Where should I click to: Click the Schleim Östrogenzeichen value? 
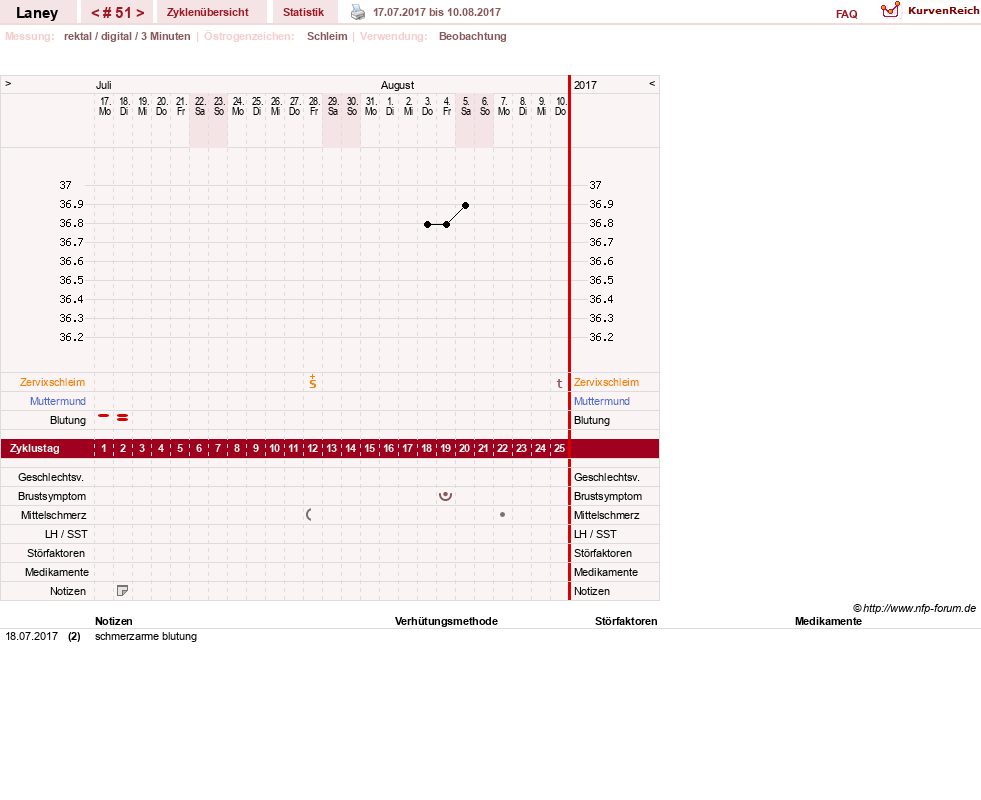[x=327, y=36]
